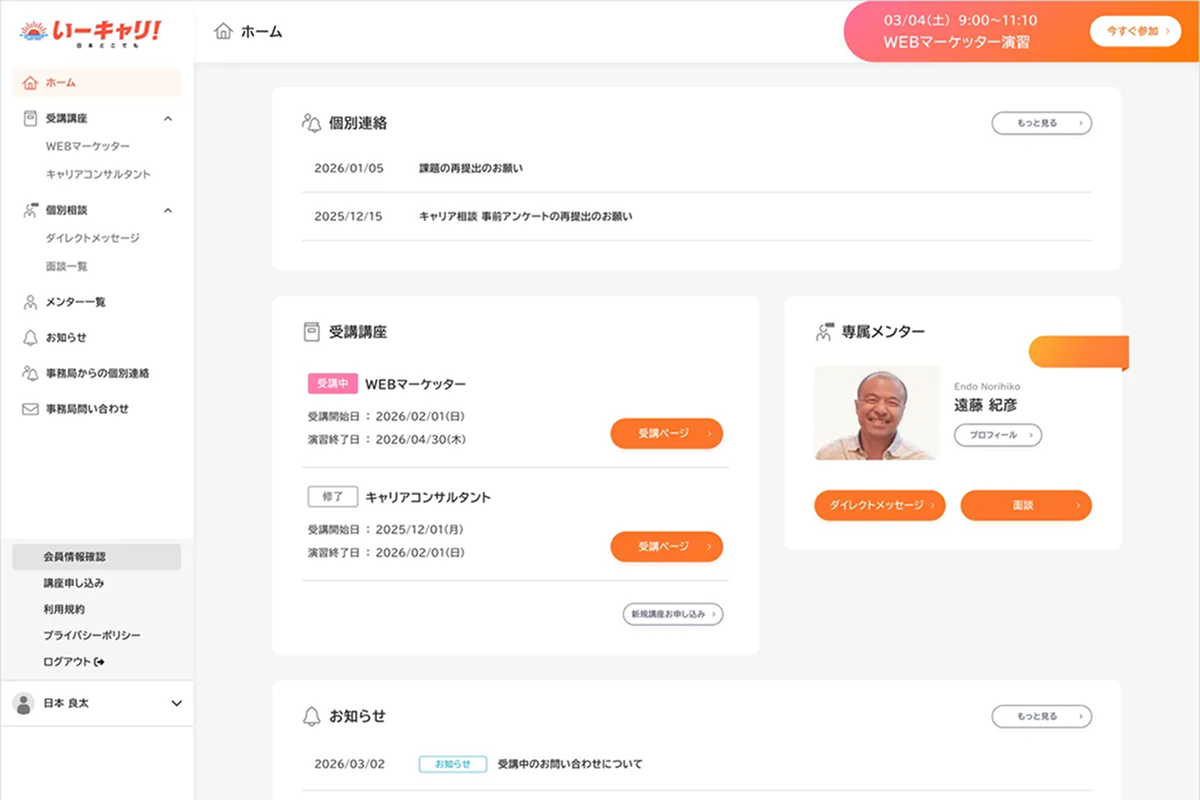Click the date 2025/12/15

348,216
